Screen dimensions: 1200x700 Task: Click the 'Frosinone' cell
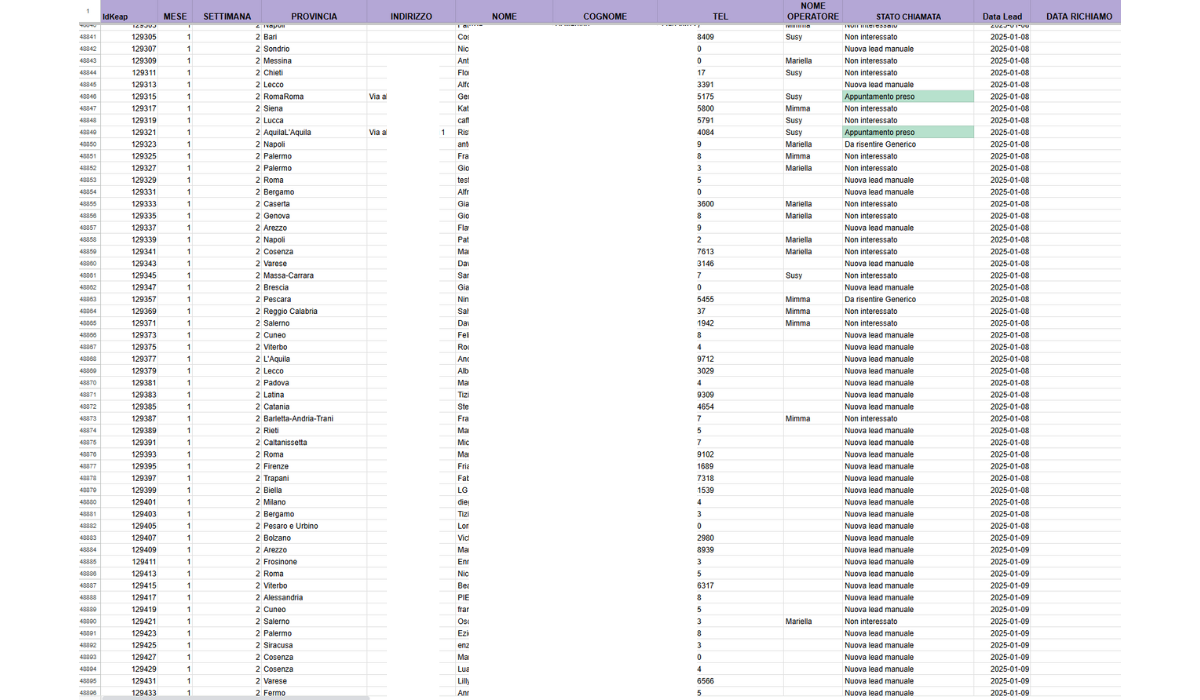(314, 562)
